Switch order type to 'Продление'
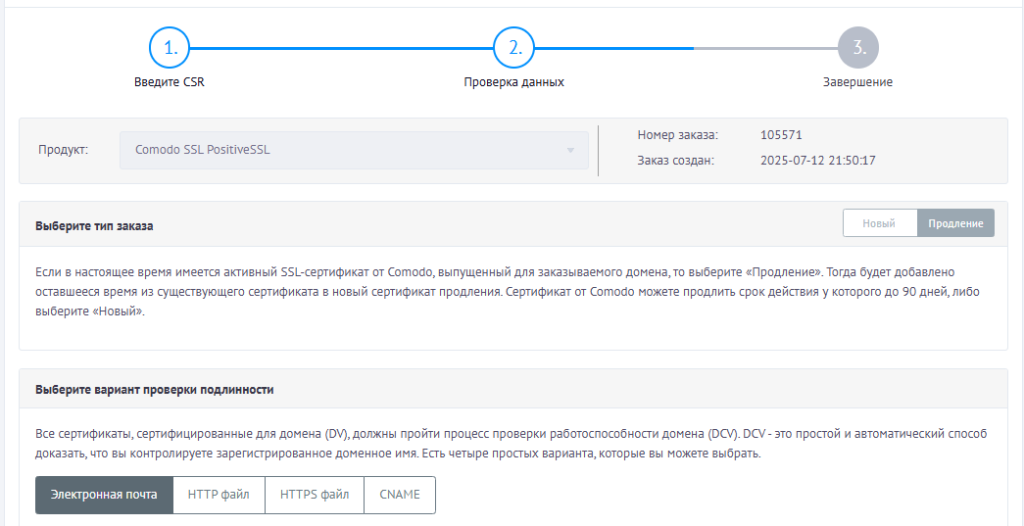This screenshot has height=526, width=1024. coord(955,223)
